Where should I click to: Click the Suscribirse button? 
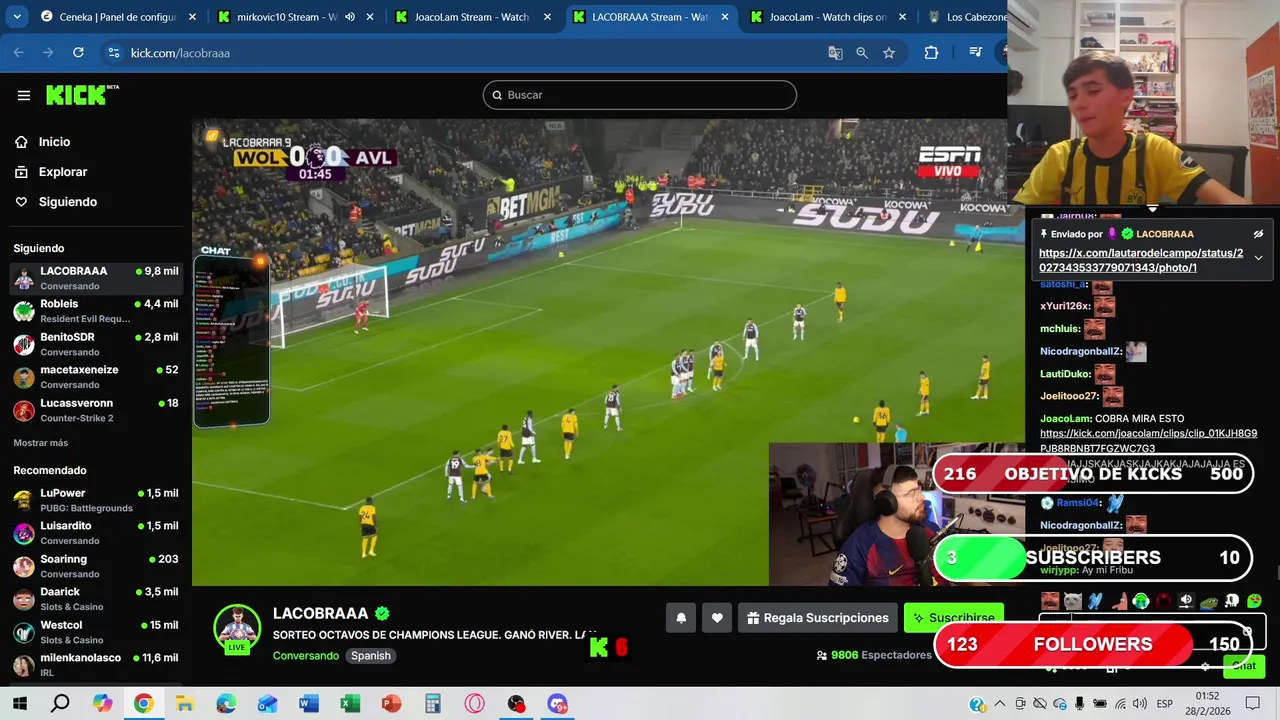953,618
